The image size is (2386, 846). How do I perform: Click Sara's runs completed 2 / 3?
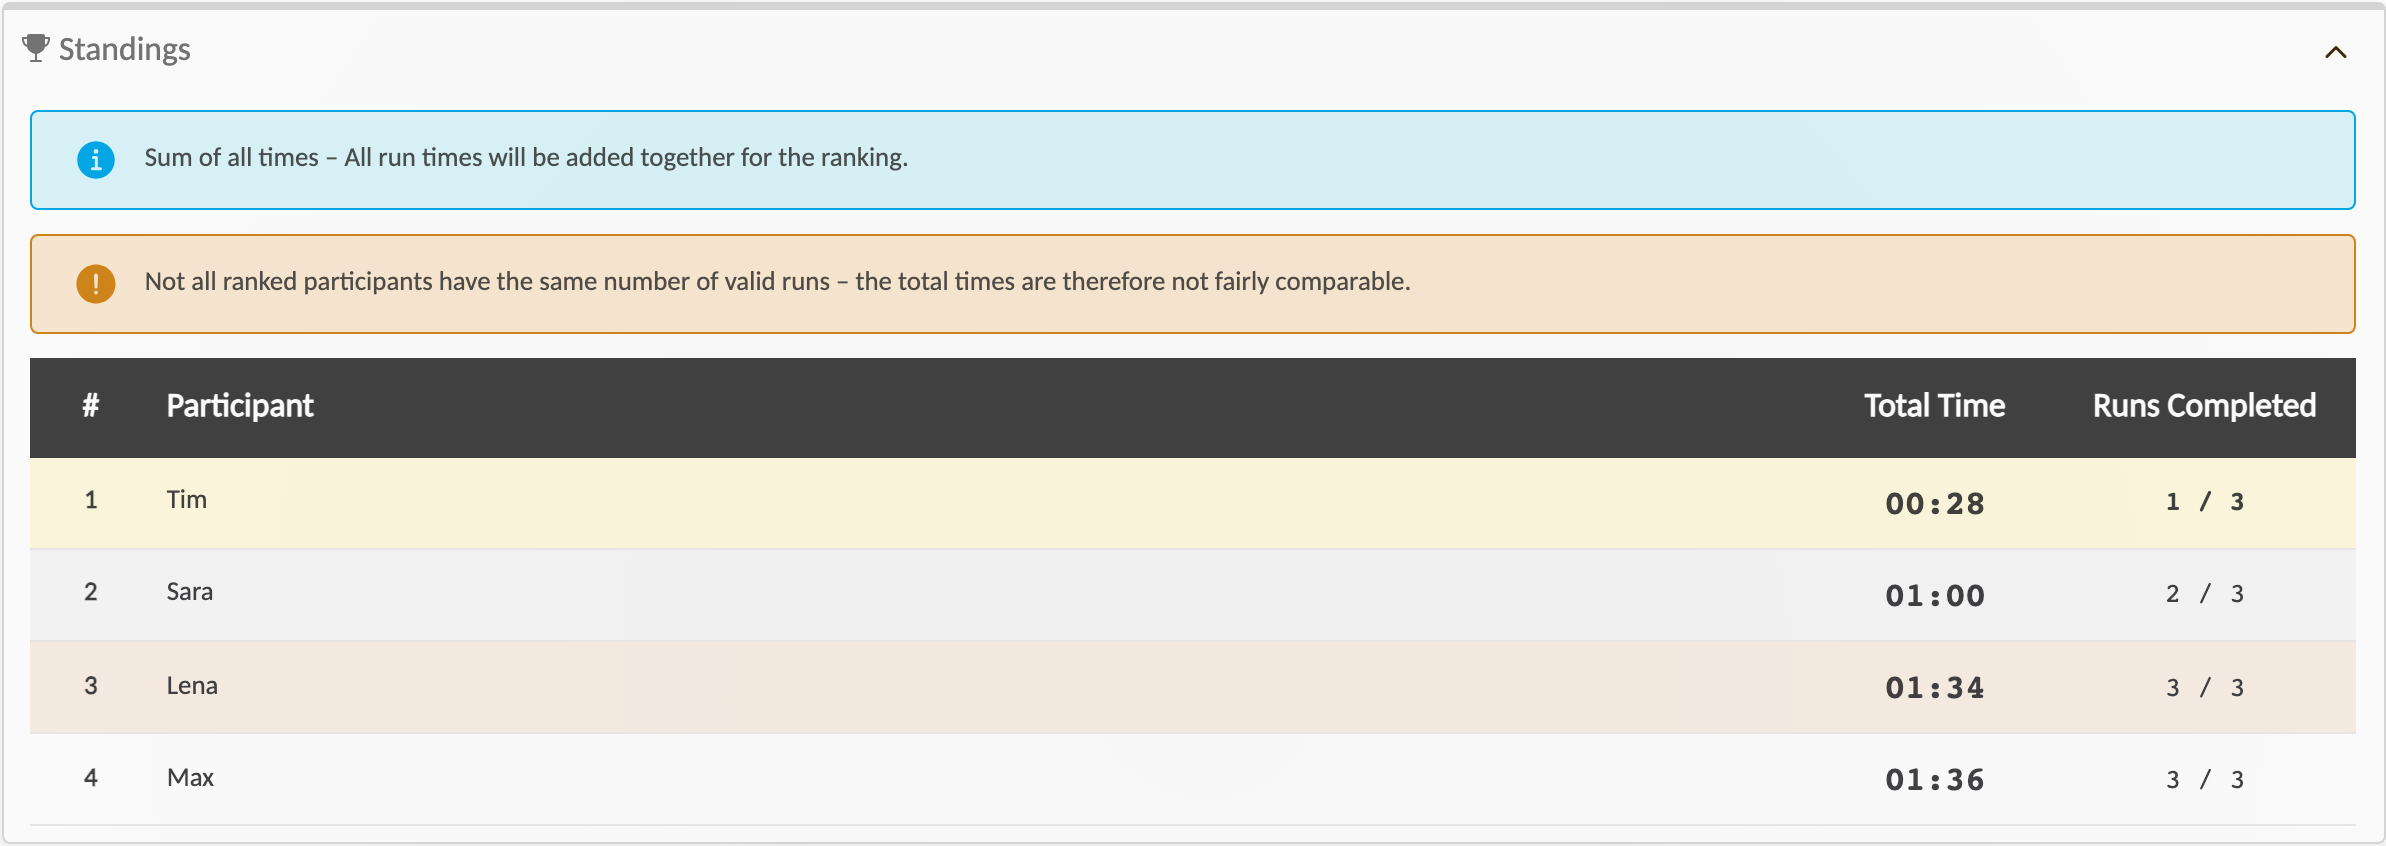(2205, 593)
